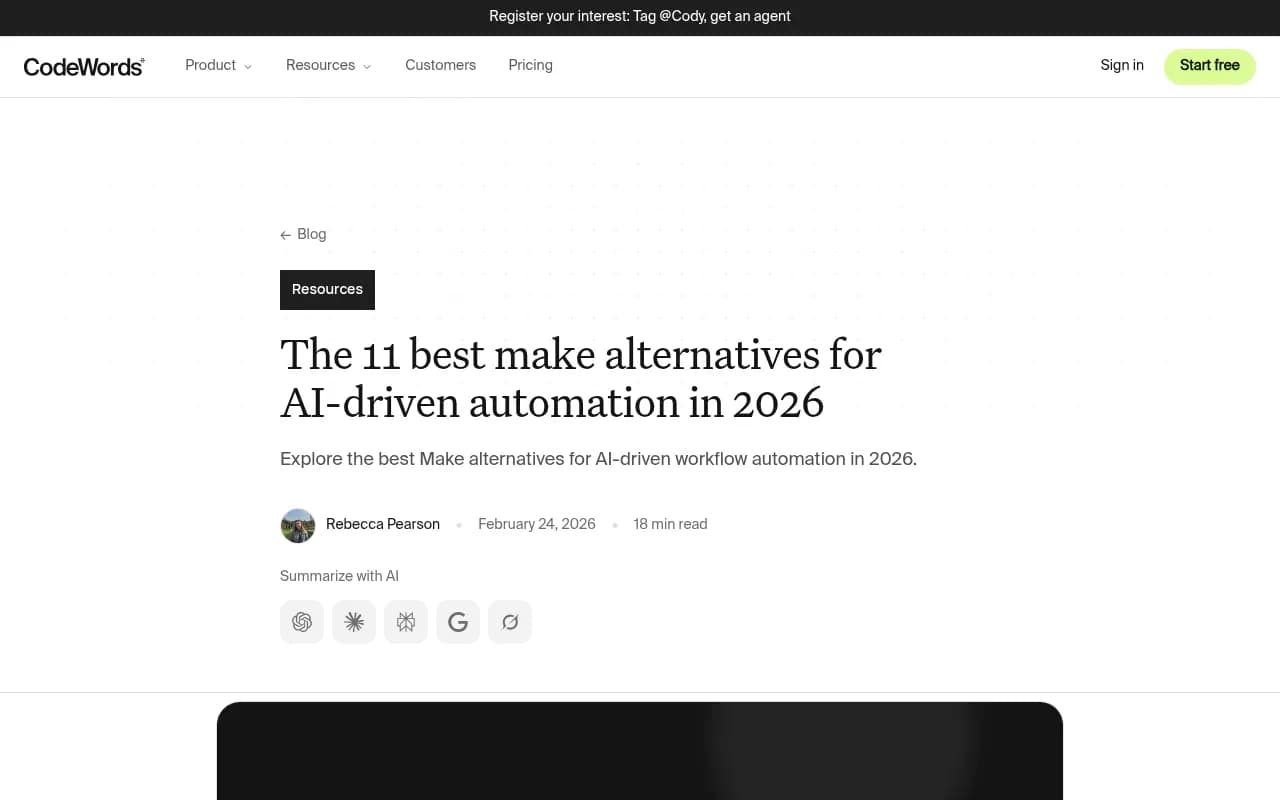Click the Claude starburst summarize icon

pos(354,622)
